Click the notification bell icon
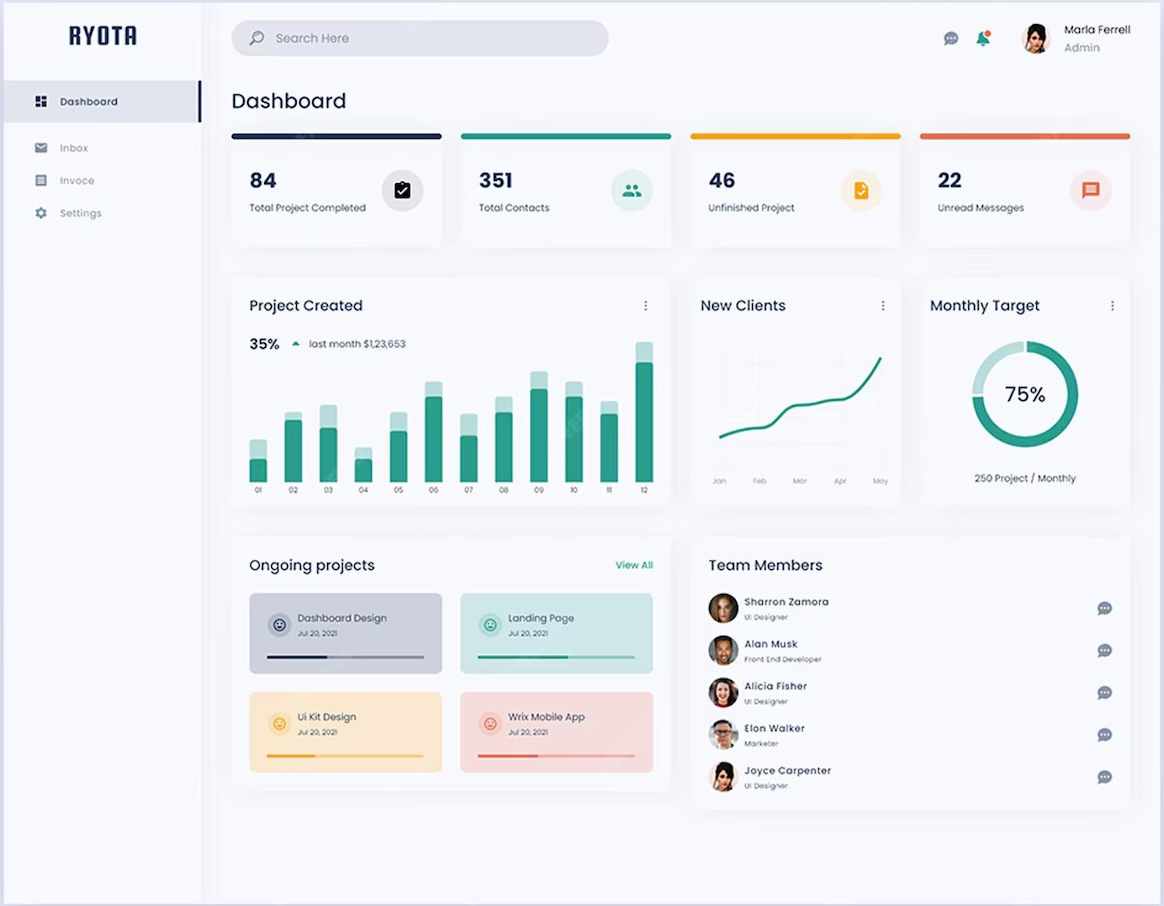Image resolution: width=1164 pixels, height=906 pixels. coord(982,39)
